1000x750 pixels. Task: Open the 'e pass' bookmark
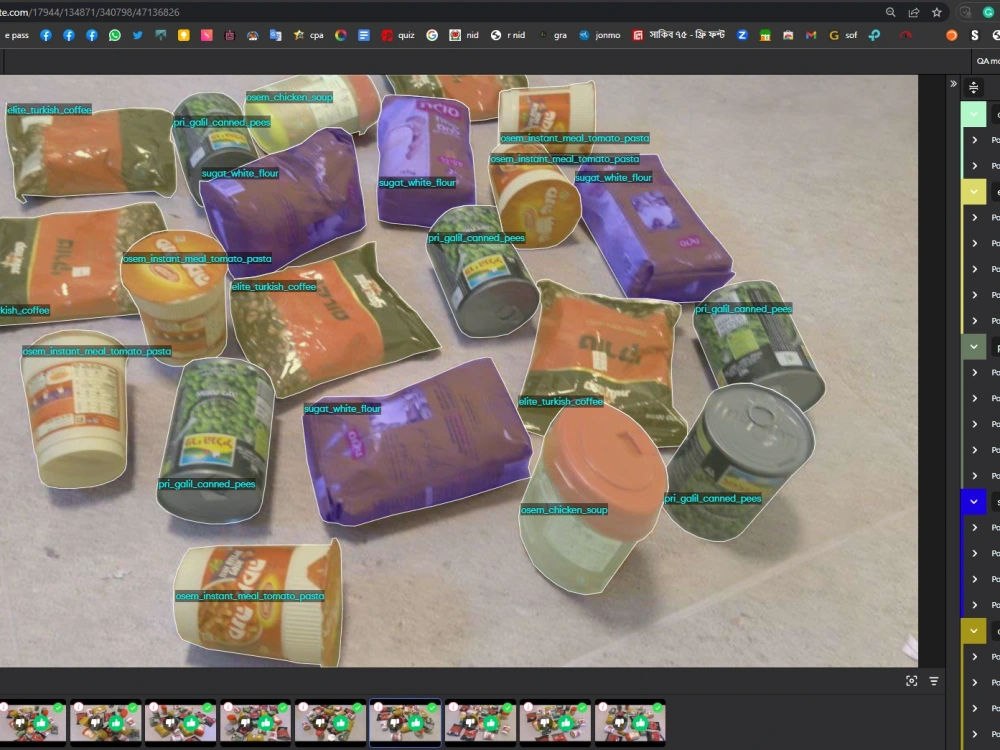(17, 35)
